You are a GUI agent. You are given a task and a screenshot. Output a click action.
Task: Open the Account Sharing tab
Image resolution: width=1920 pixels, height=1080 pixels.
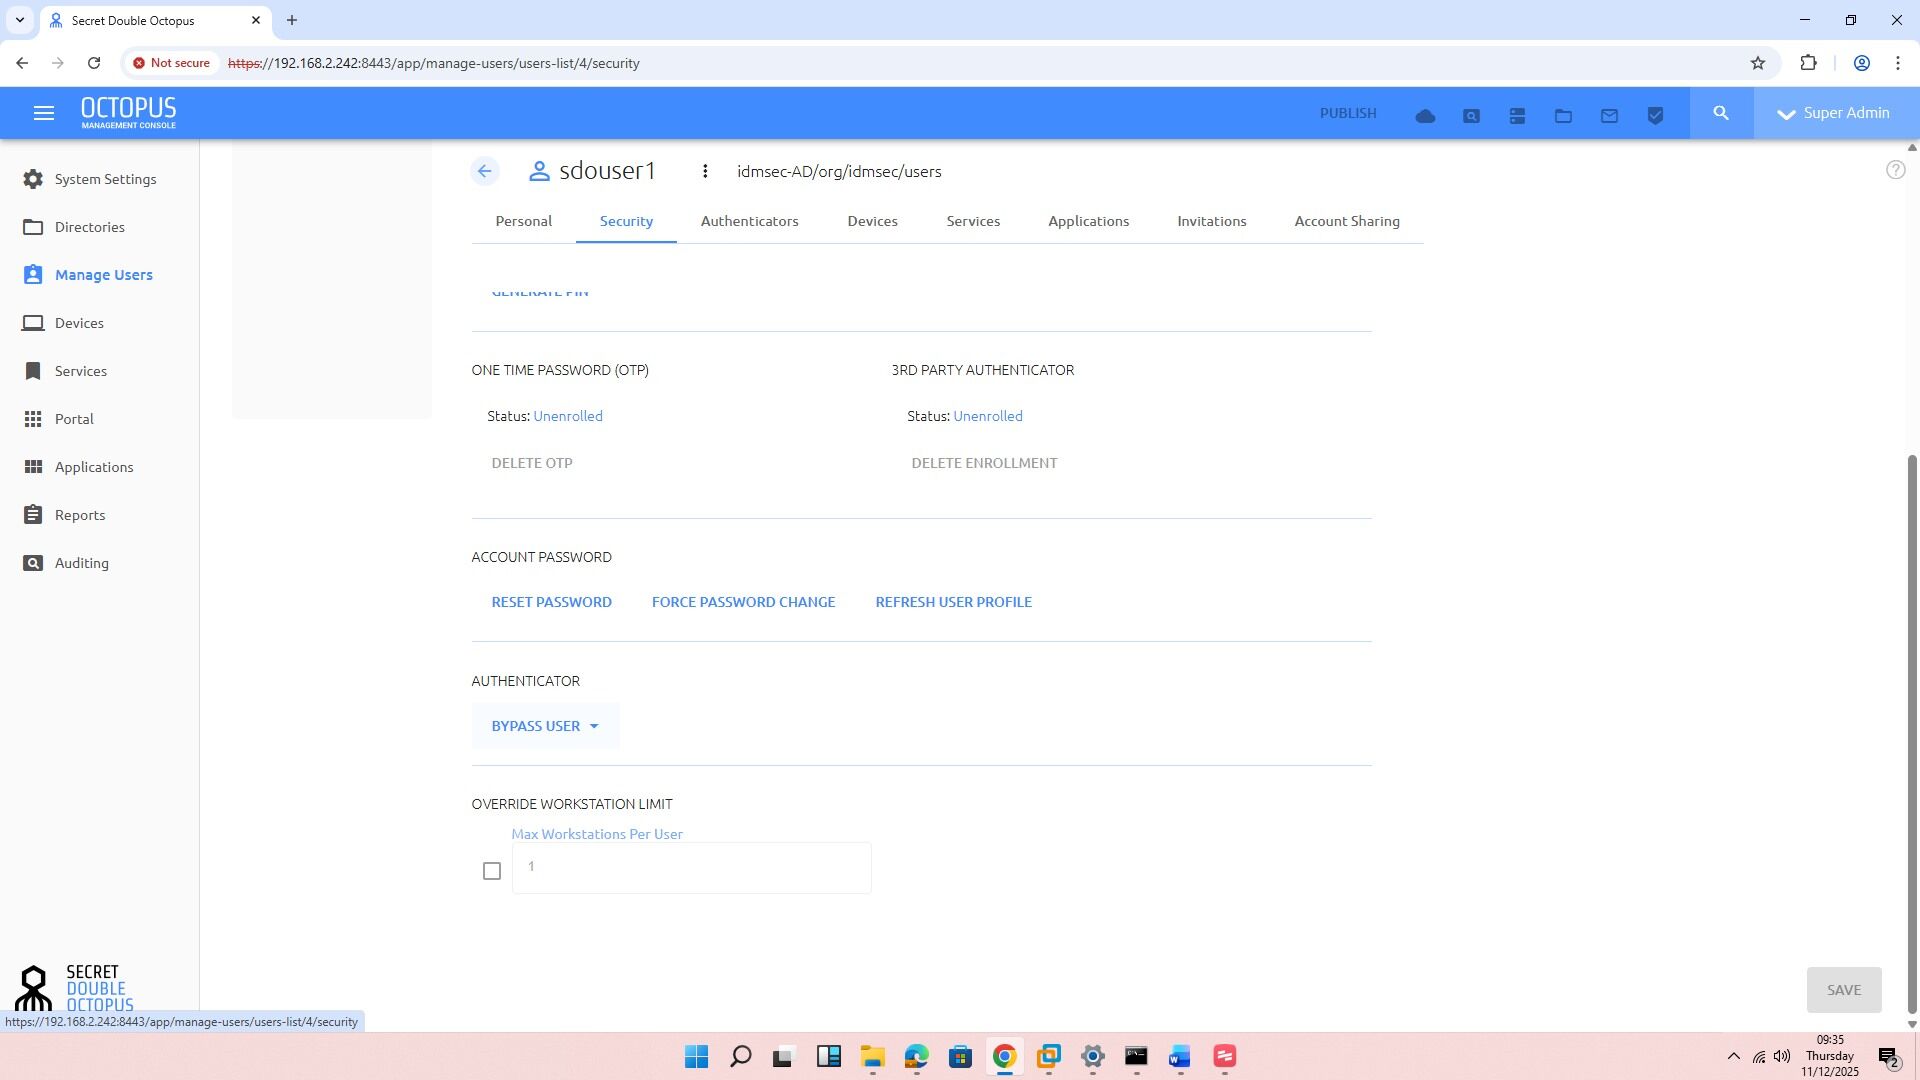[x=1346, y=221]
